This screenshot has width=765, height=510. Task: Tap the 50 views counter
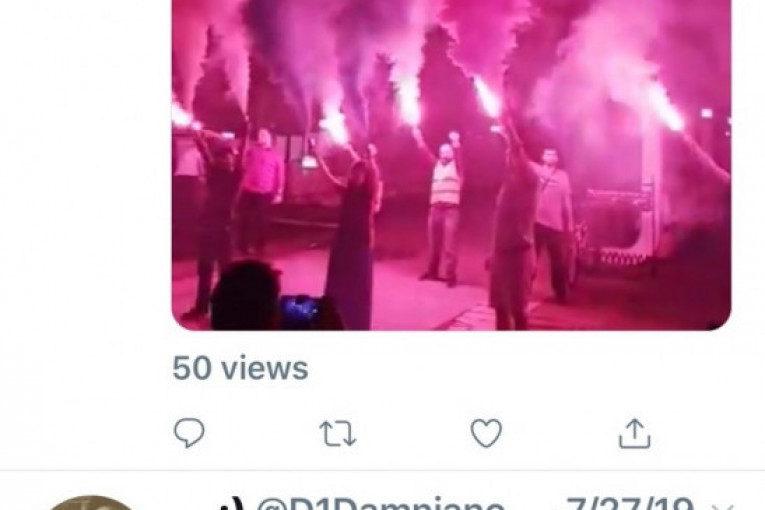click(240, 367)
